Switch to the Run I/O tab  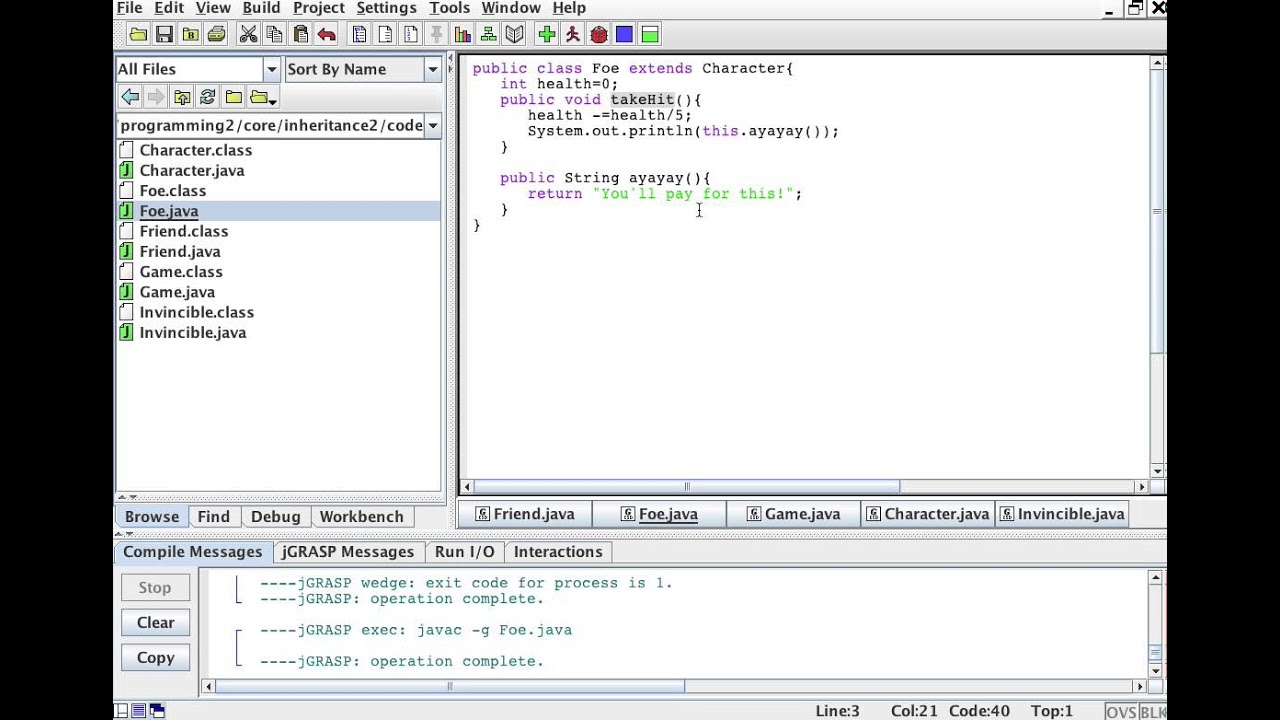(464, 552)
